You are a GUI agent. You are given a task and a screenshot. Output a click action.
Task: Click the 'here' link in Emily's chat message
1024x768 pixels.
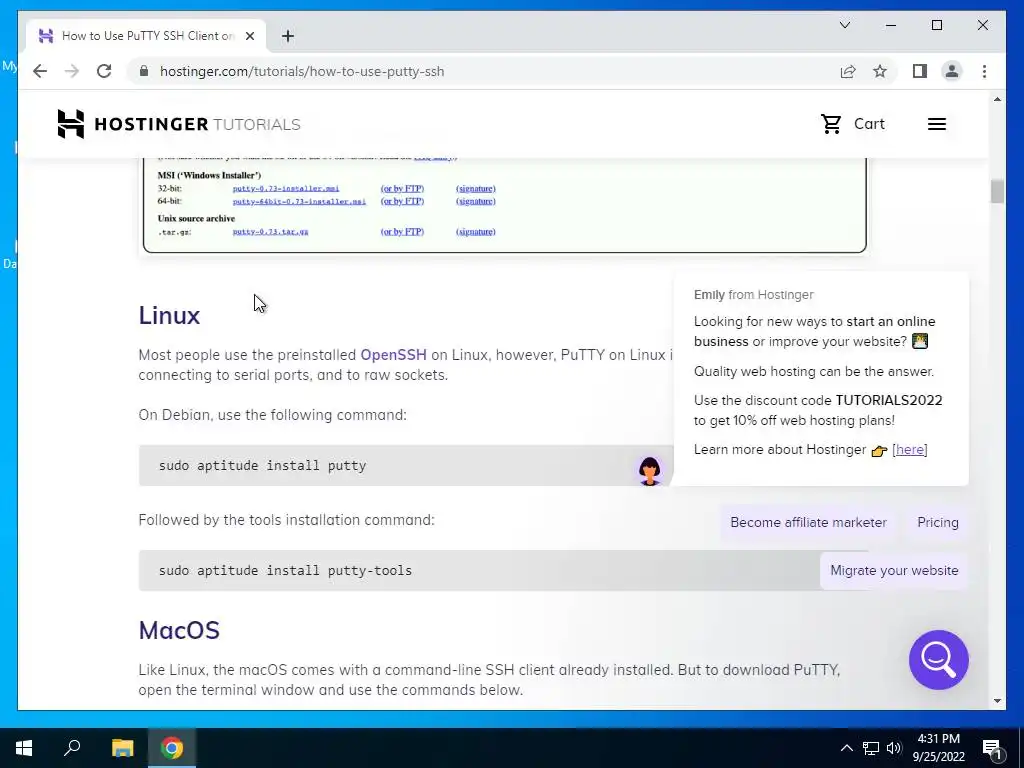pyautogui.click(x=910, y=449)
